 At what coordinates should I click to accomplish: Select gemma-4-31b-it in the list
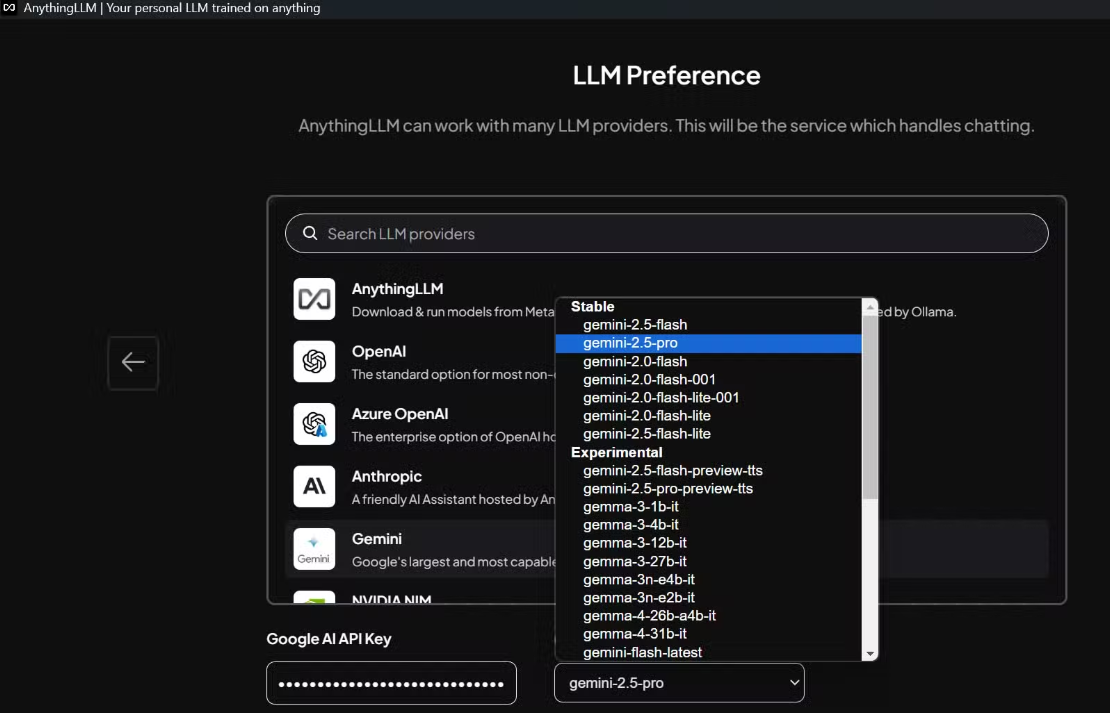(x=709, y=634)
